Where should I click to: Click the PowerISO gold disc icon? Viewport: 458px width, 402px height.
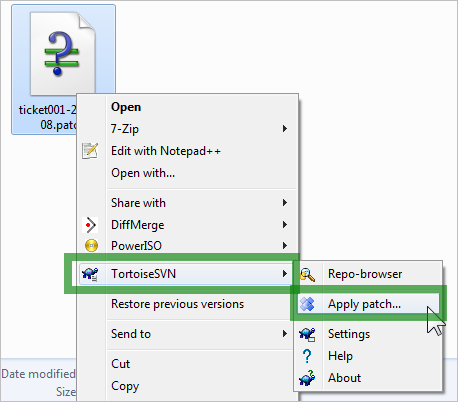point(91,246)
